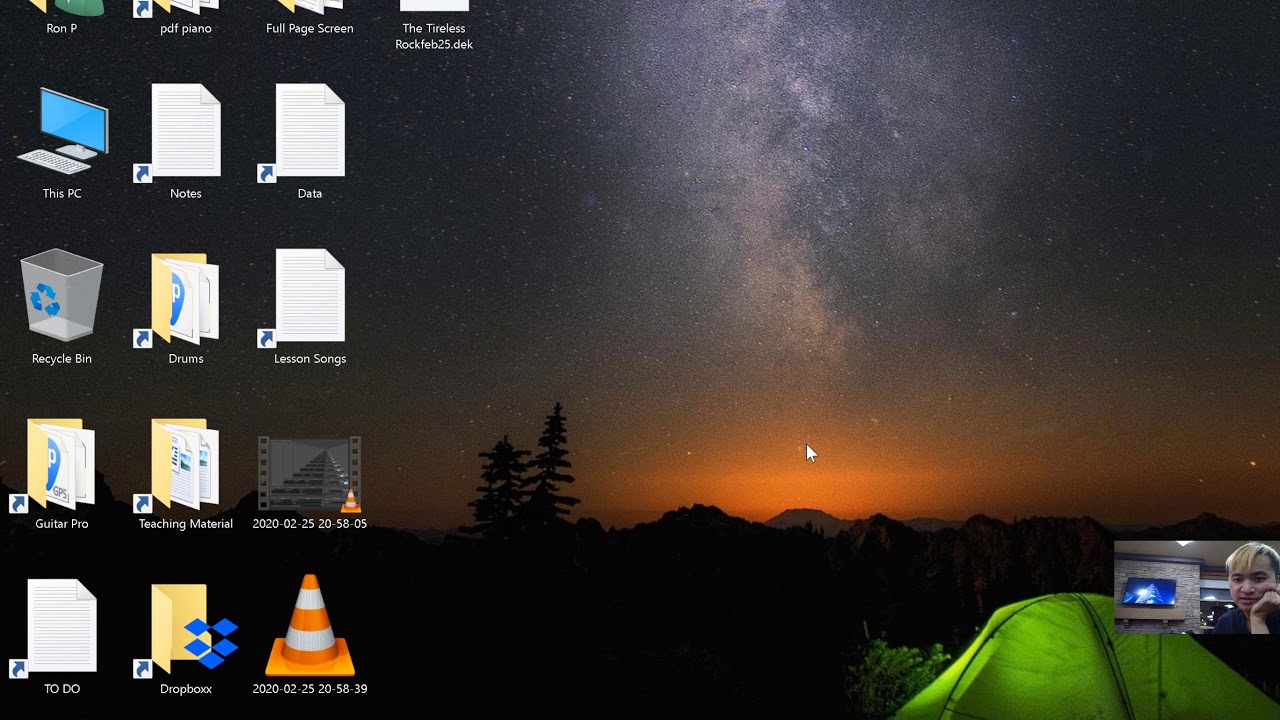The image size is (1280, 720).
Task: Open the Dropboxx folder shortcut
Action: coord(186,630)
